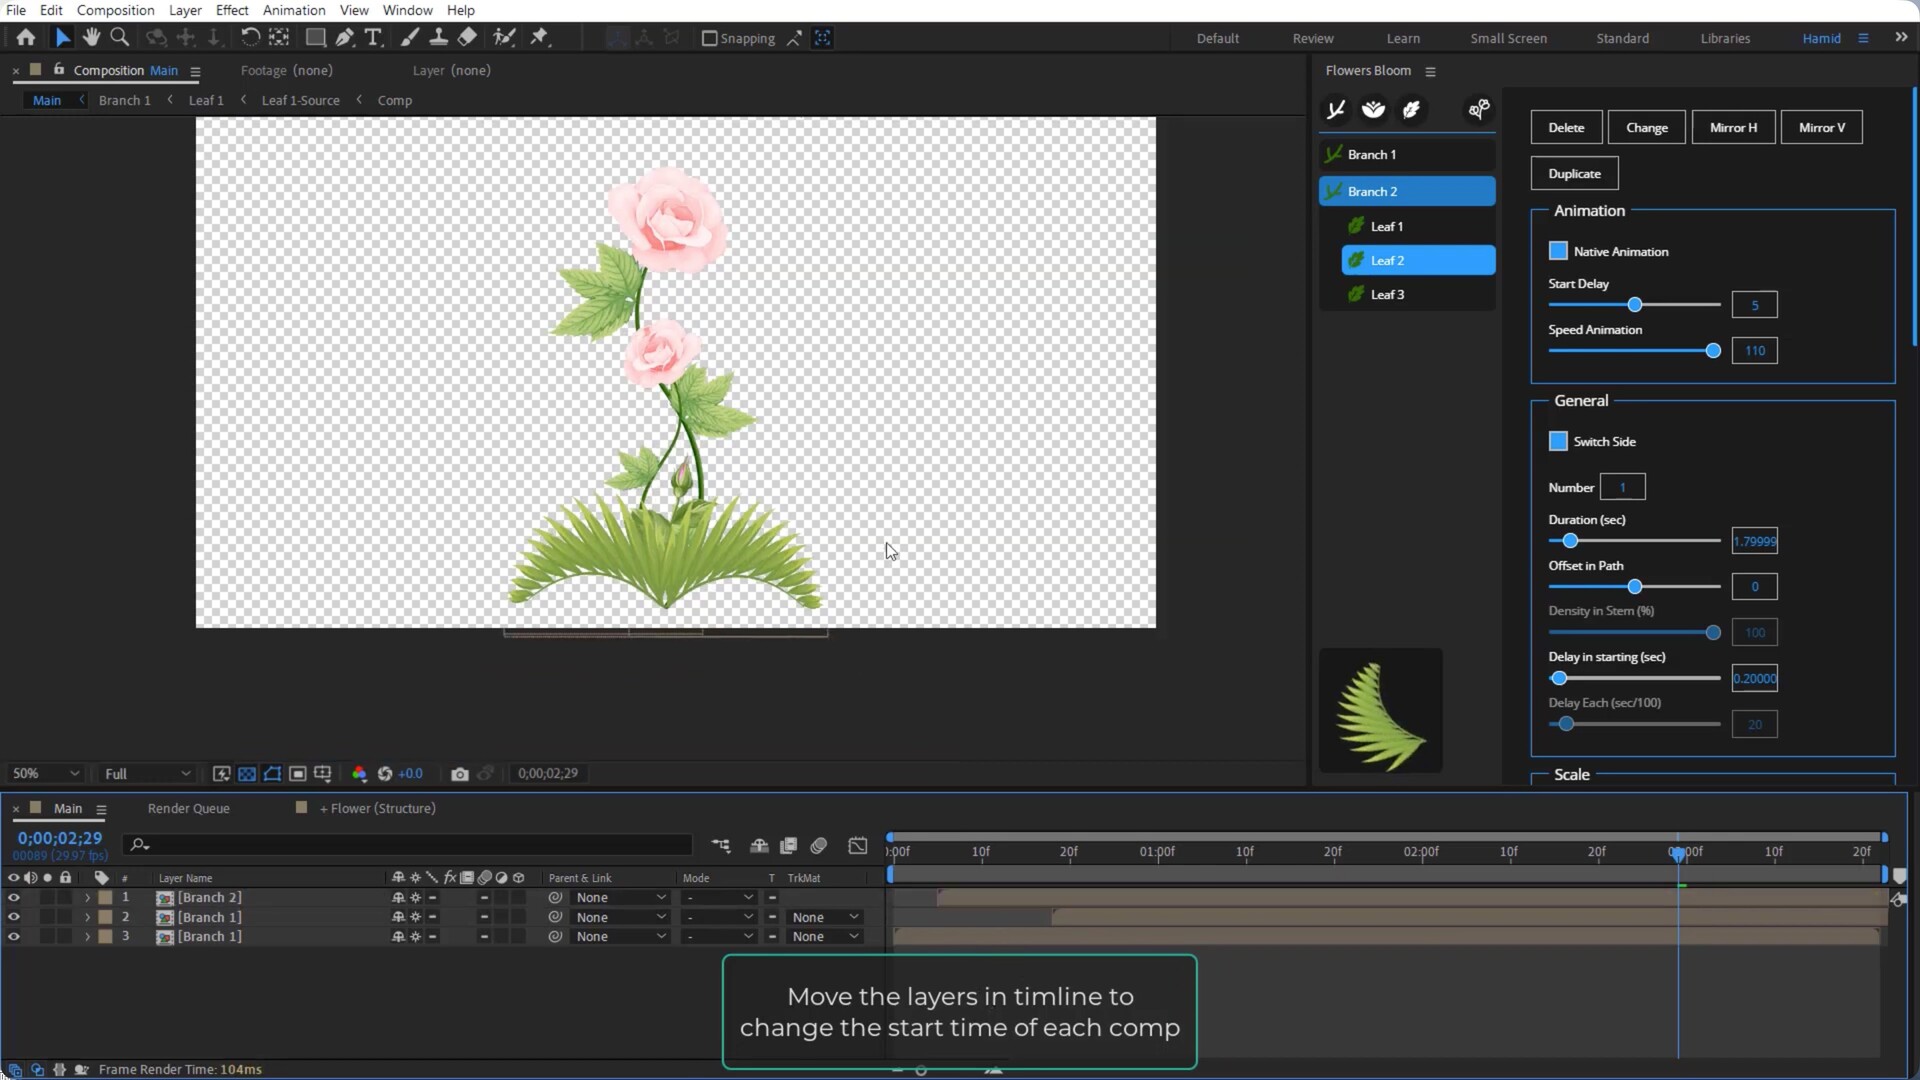Hide the Branch 2 layer eye
The image size is (1920, 1080).
[x=14, y=898]
